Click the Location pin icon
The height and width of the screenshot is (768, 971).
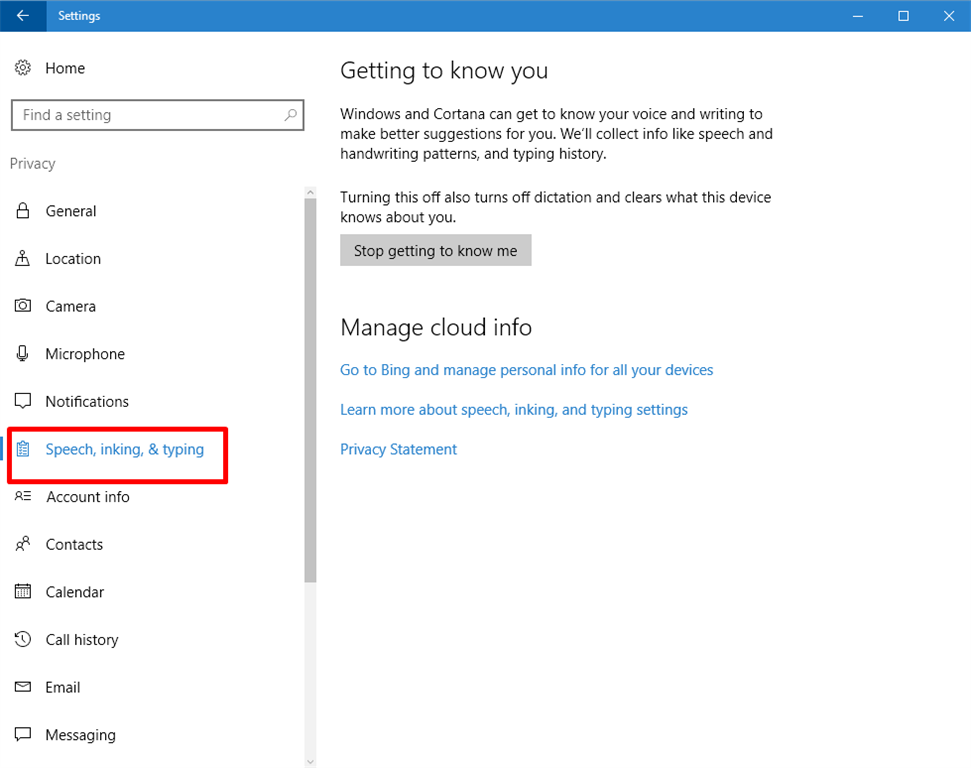(22, 259)
